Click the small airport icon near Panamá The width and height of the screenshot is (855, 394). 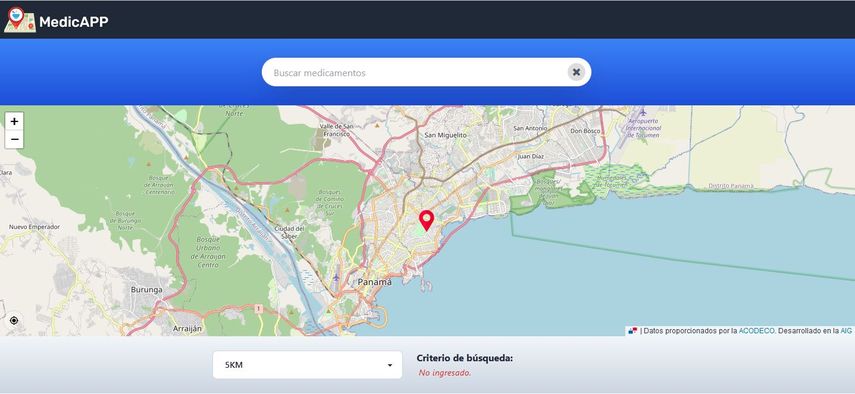(336, 277)
